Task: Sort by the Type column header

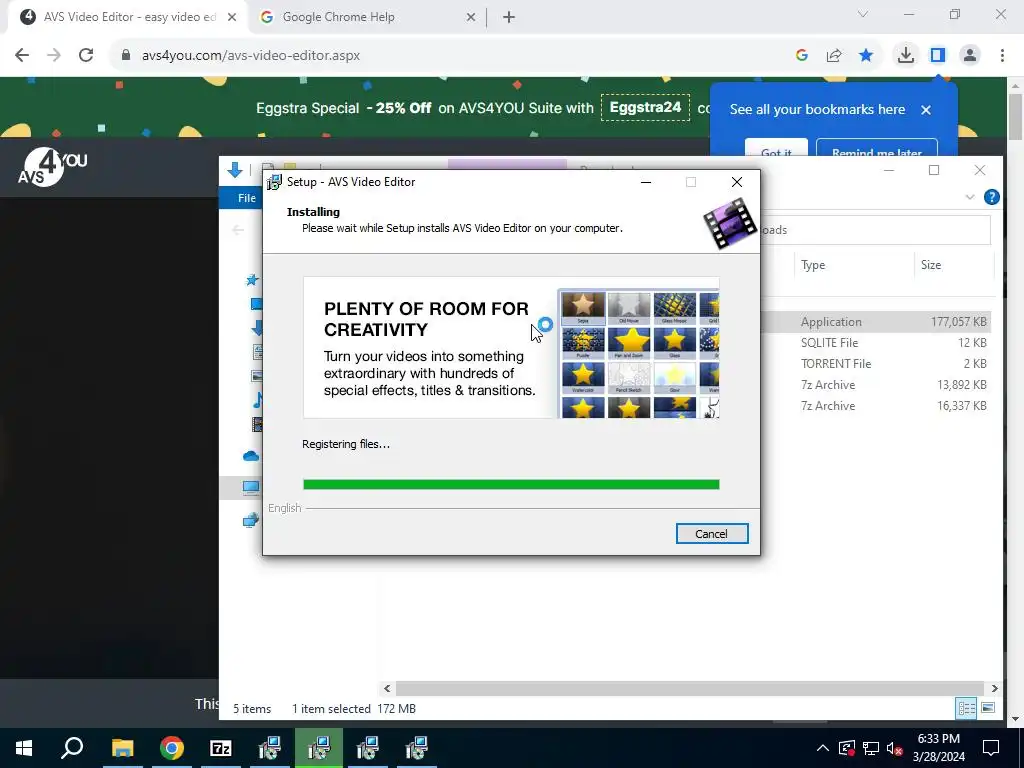Action: tap(813, 264)
